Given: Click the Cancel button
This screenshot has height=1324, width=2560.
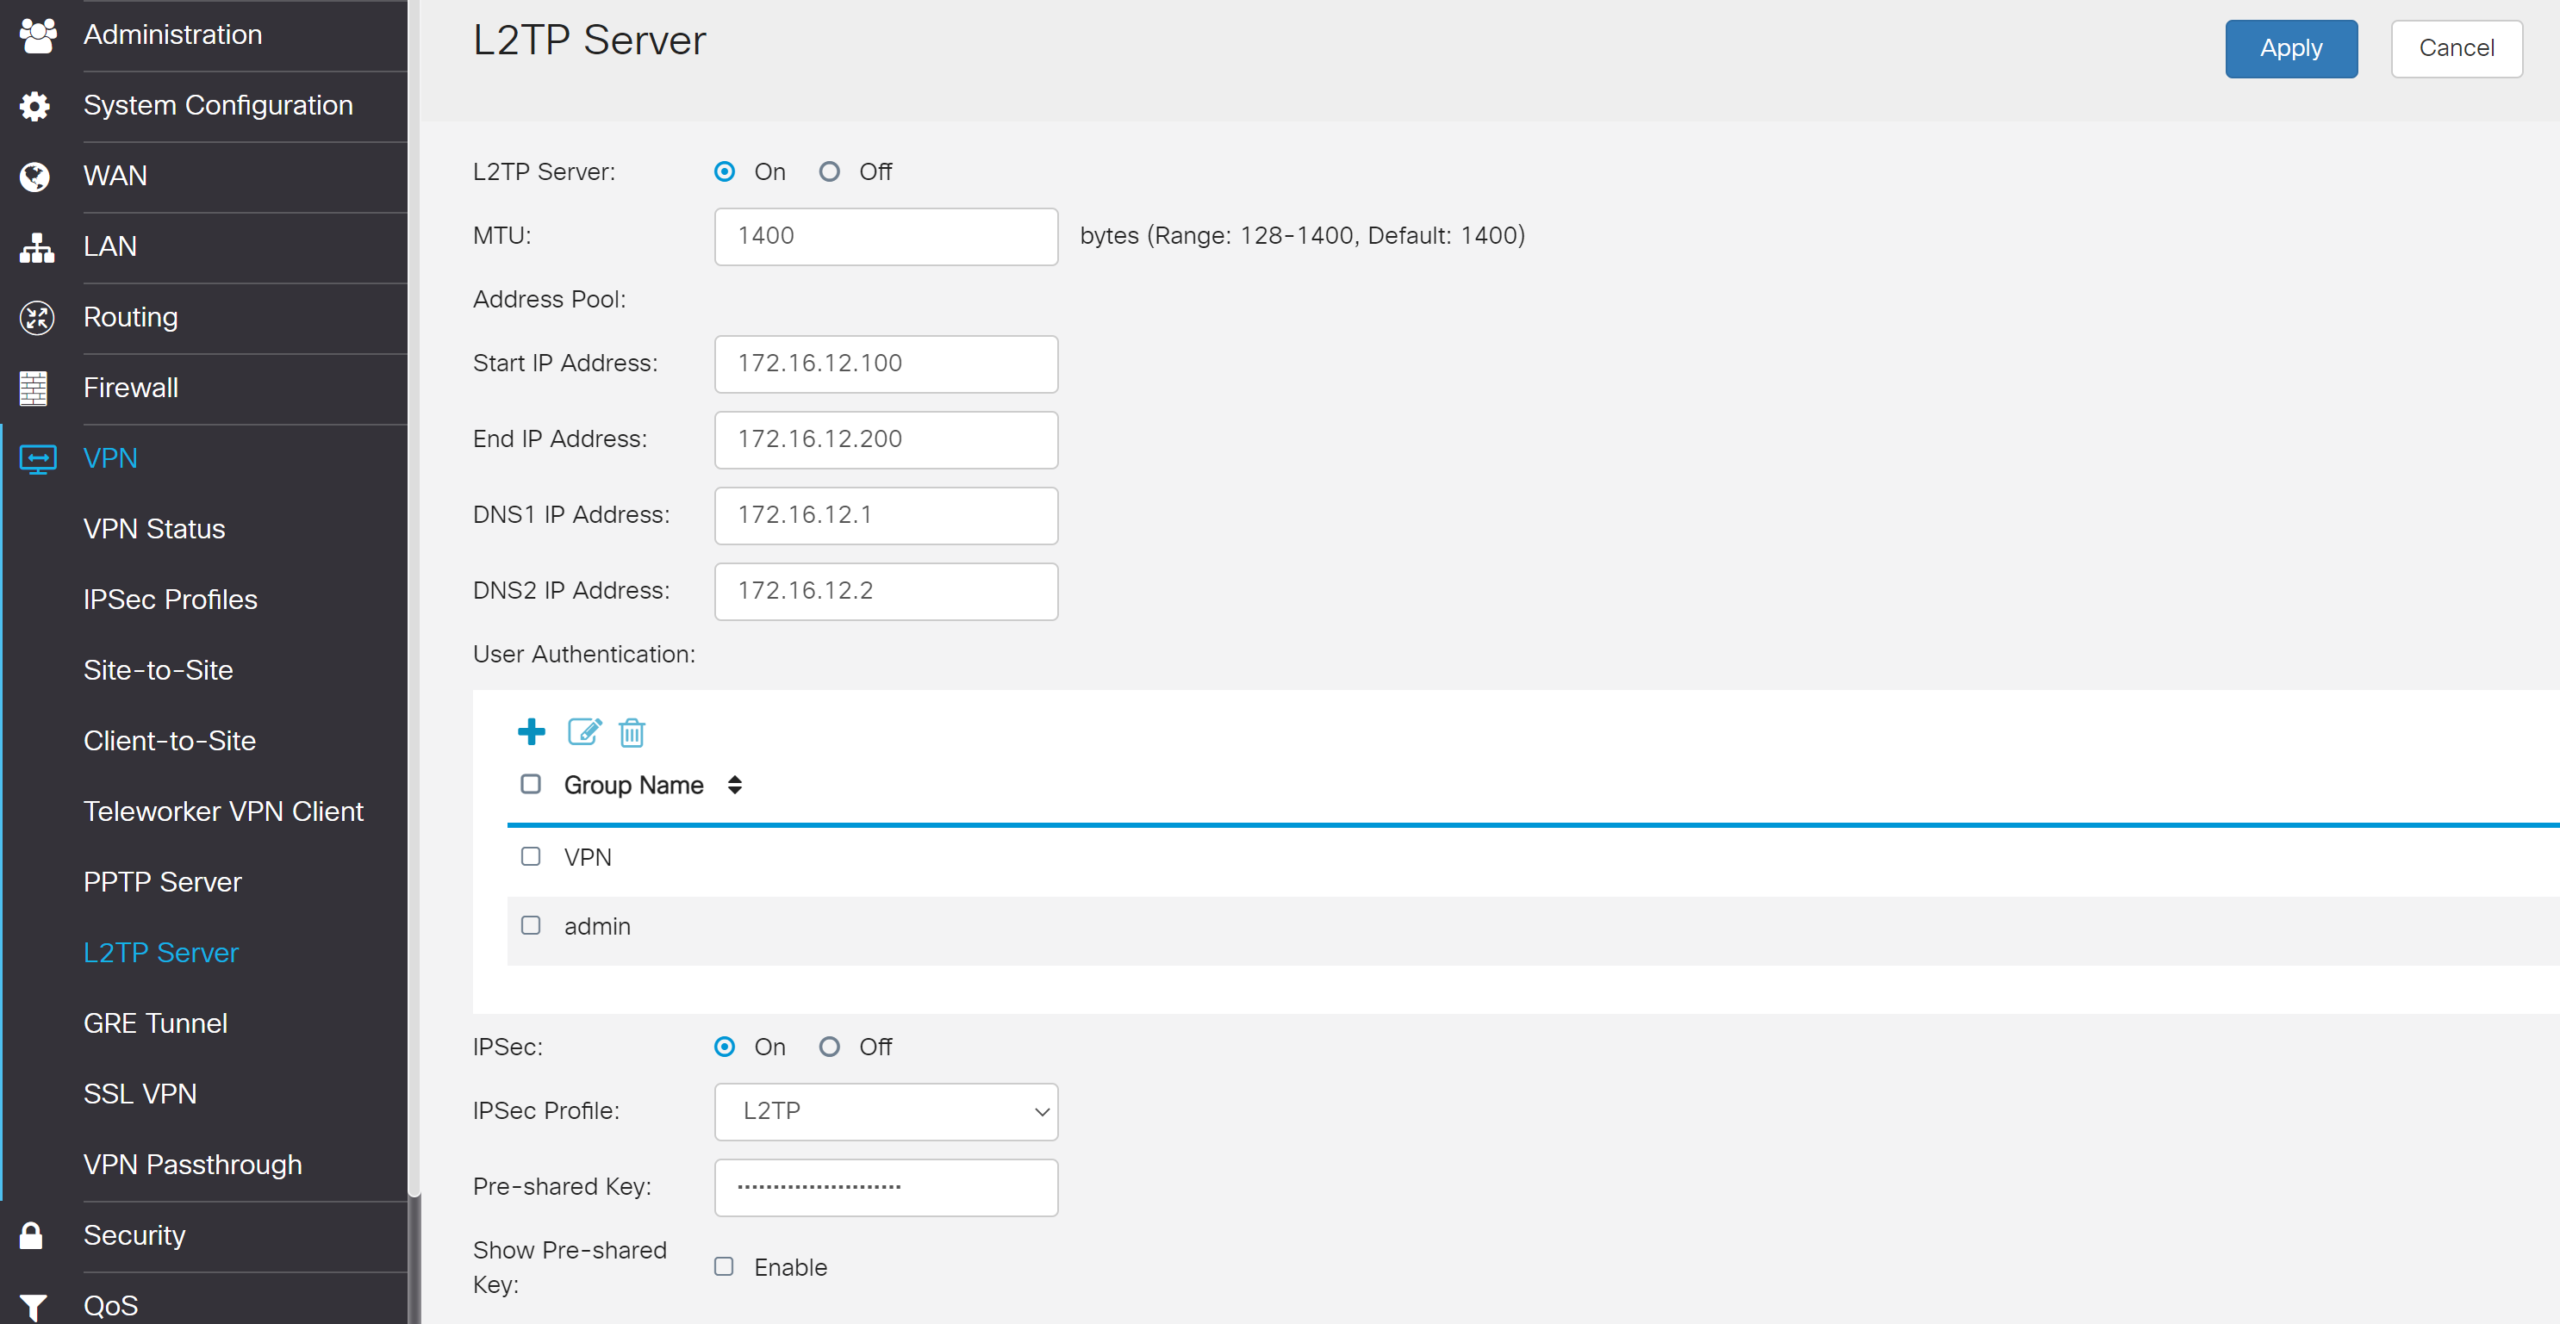Looking at the screenshot, I should tap(2455, 48).
